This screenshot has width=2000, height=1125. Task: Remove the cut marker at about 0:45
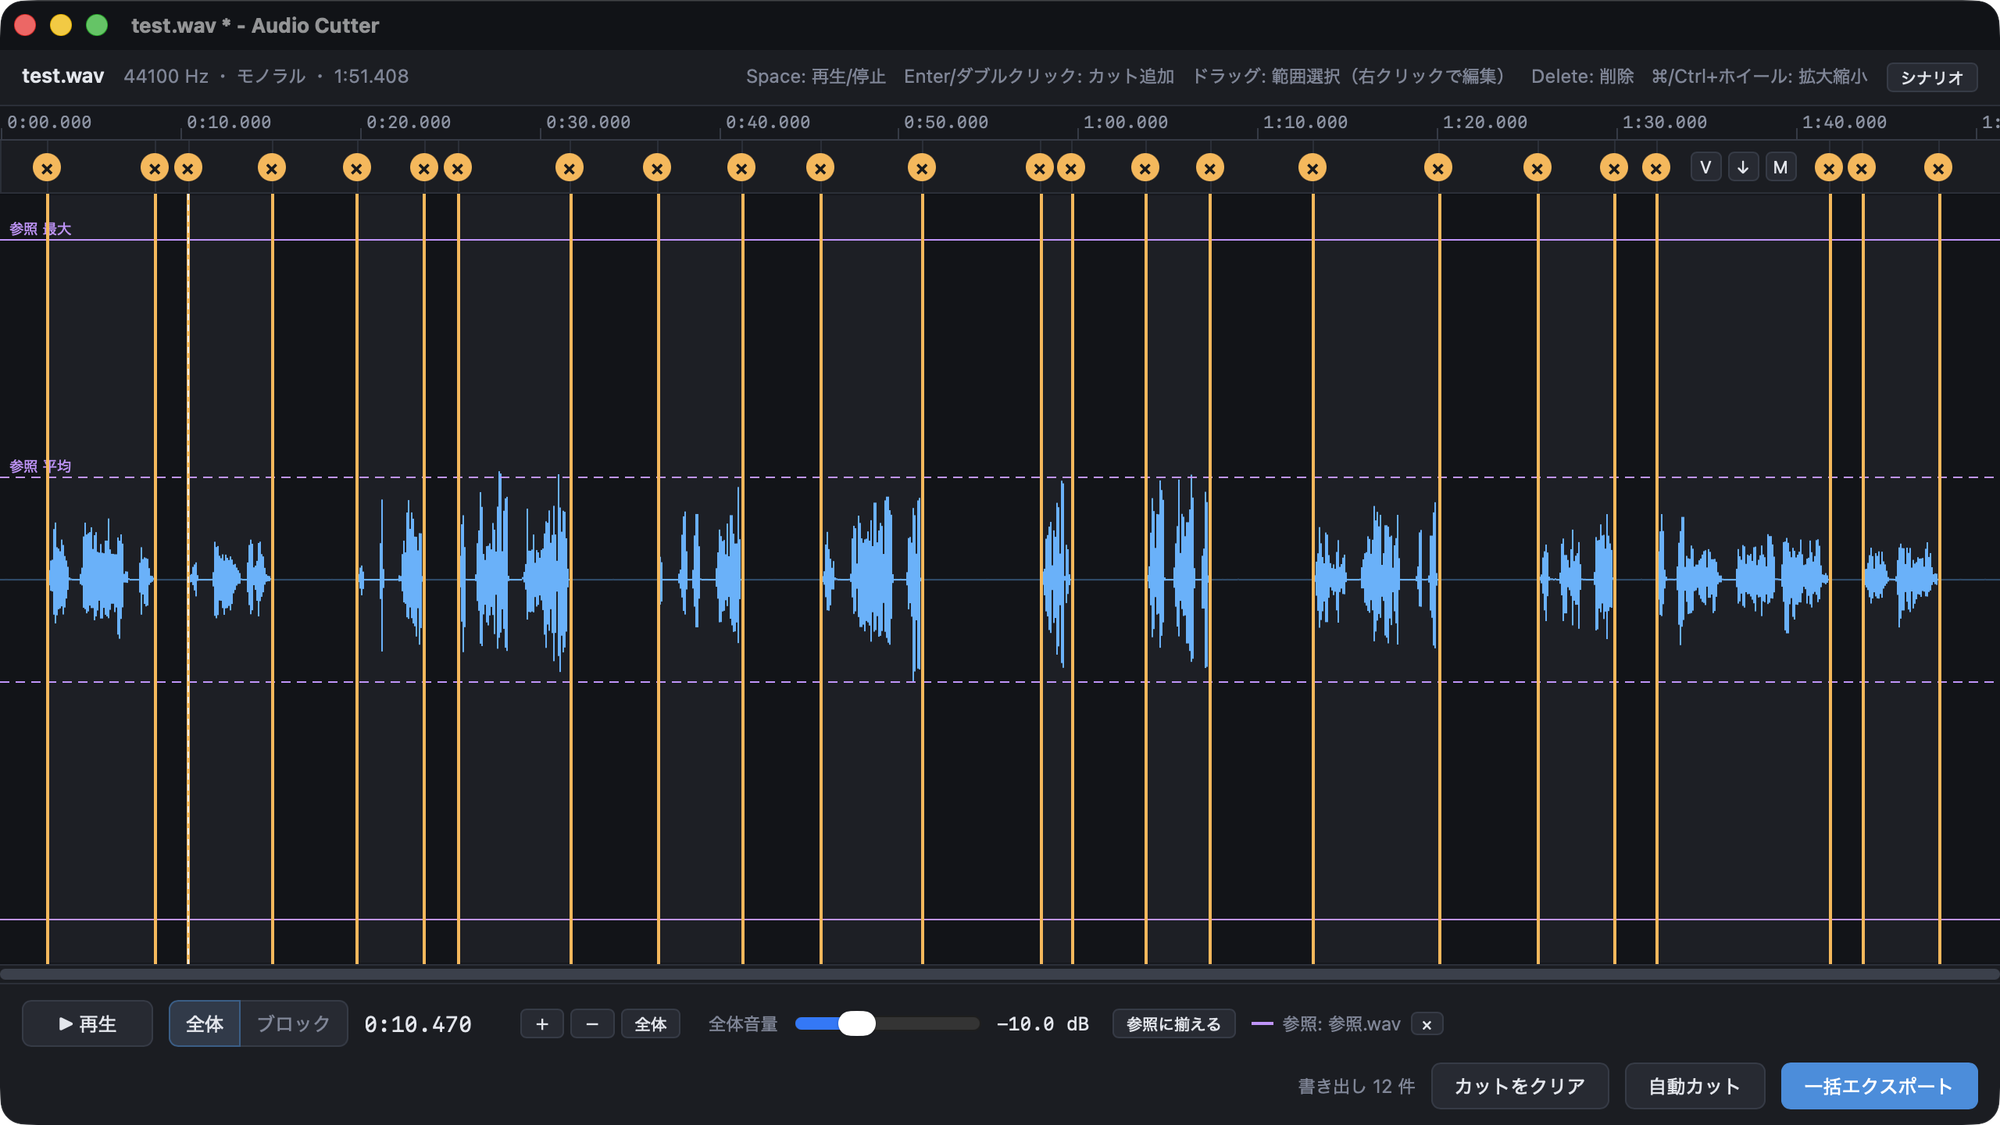(820, 168)
